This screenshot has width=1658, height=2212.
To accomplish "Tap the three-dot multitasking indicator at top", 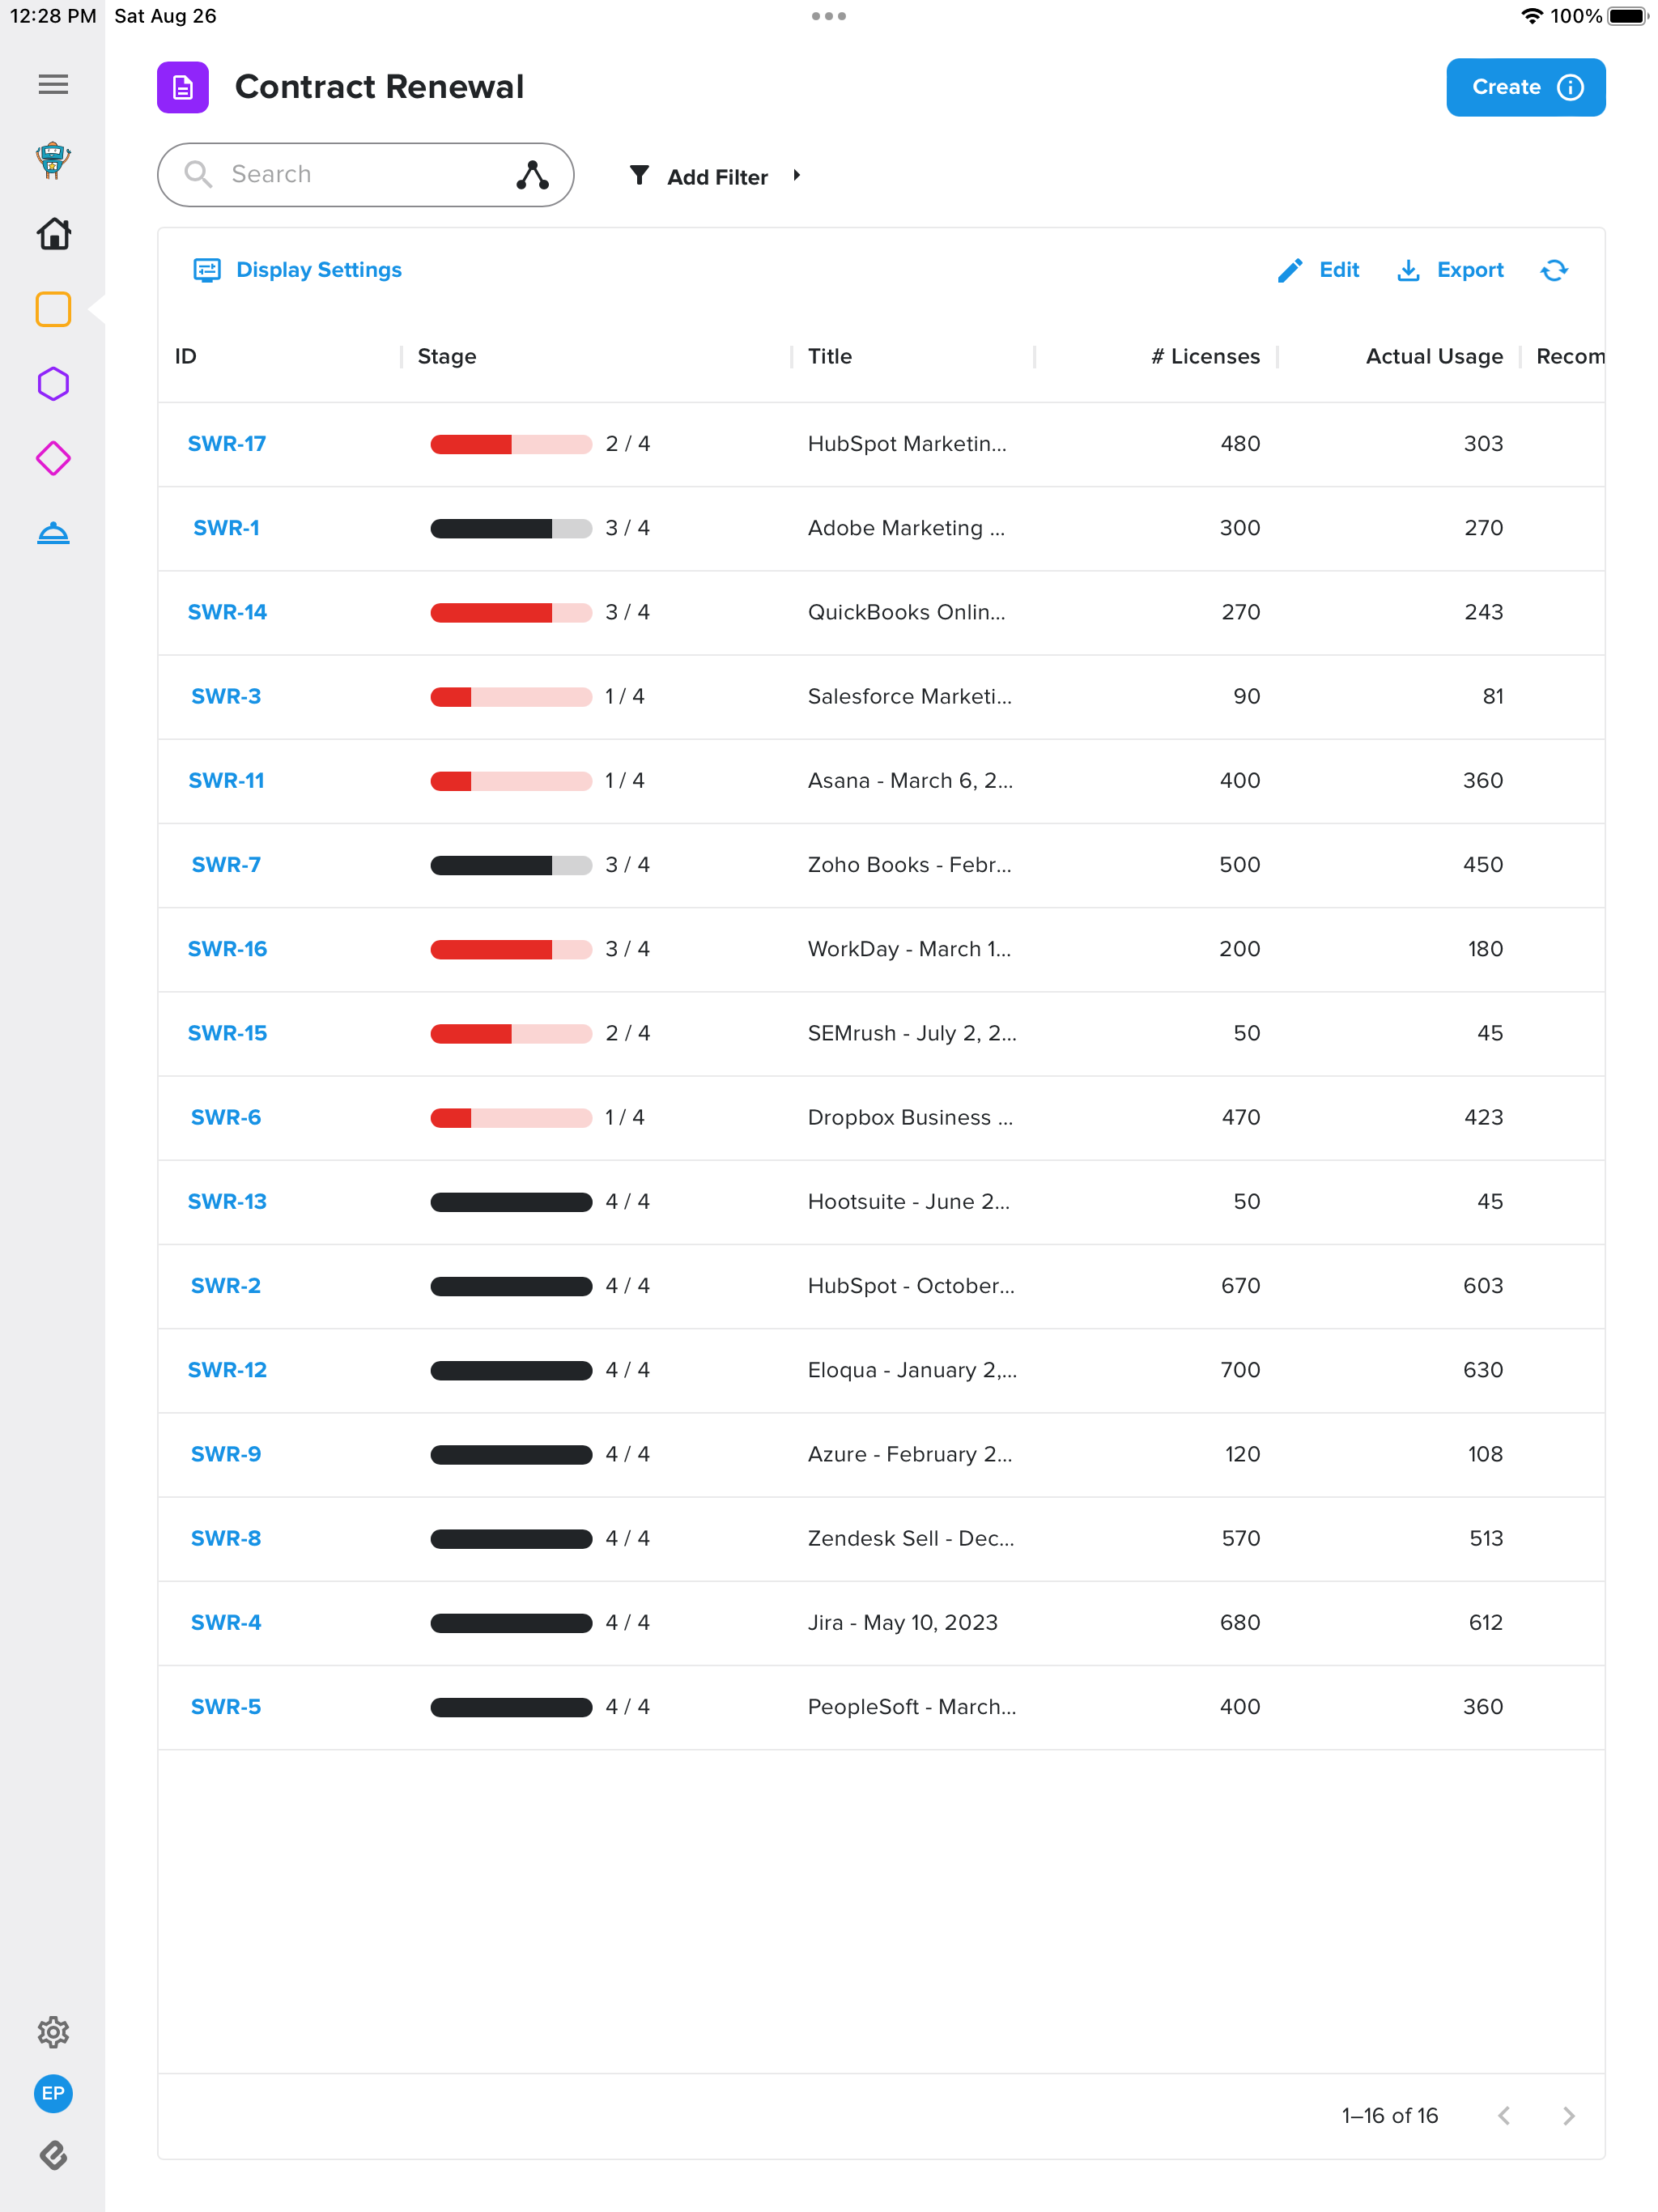I will coord(829,16).
